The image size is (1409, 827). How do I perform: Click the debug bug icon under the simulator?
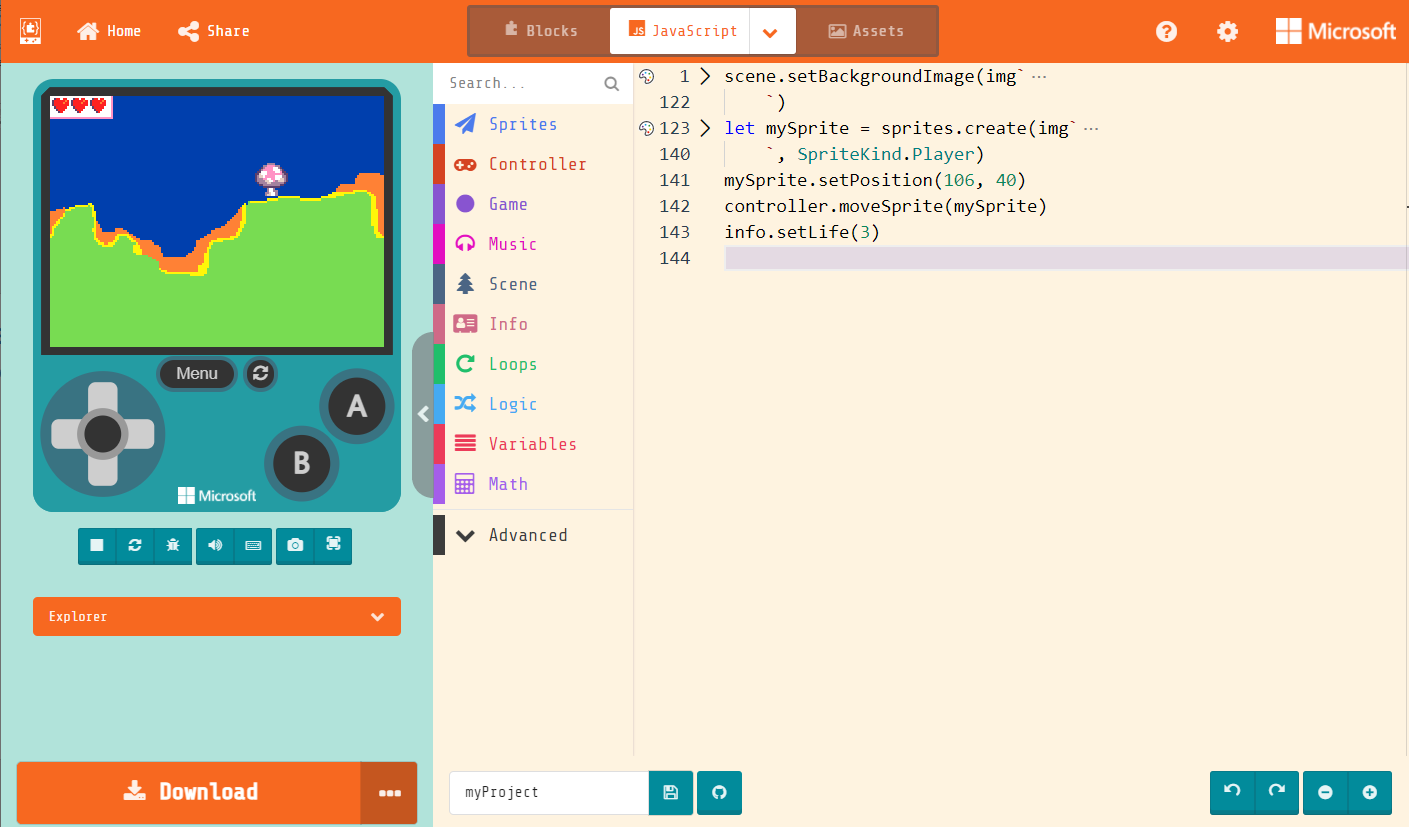[x=172, y=546]
